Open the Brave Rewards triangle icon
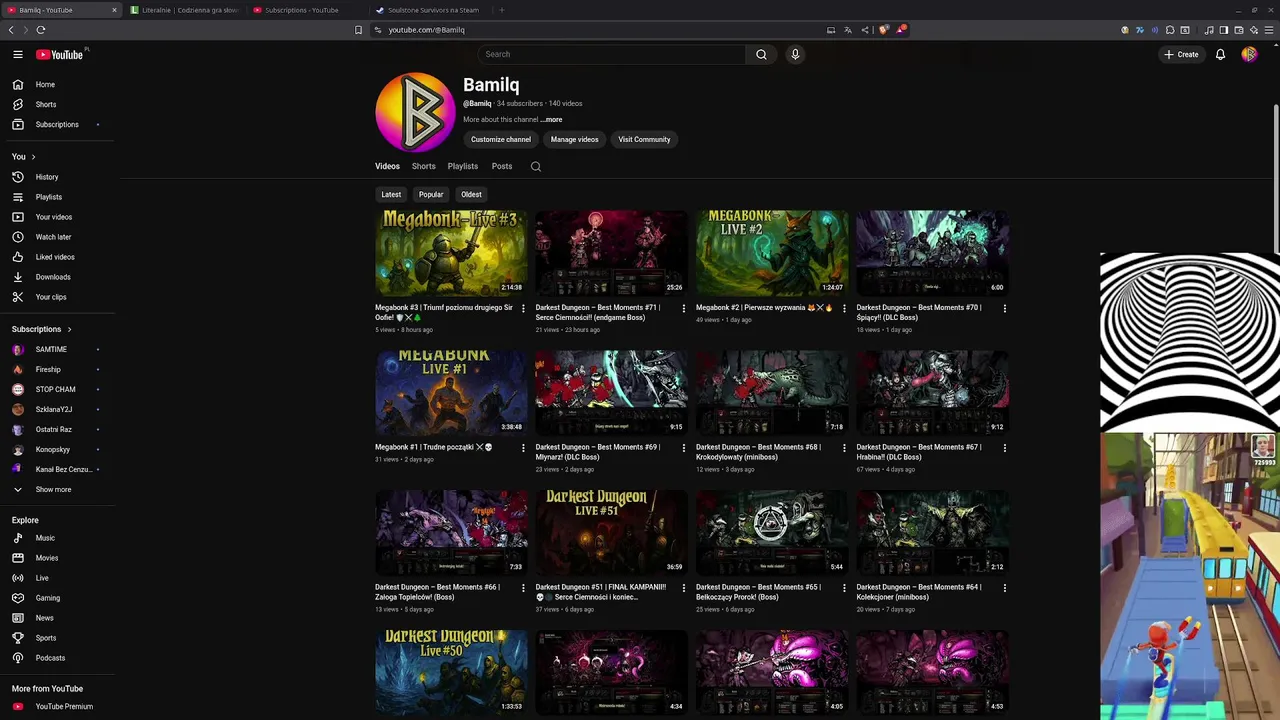Viewport: 1280px width, 720px height. coord(900,30)
